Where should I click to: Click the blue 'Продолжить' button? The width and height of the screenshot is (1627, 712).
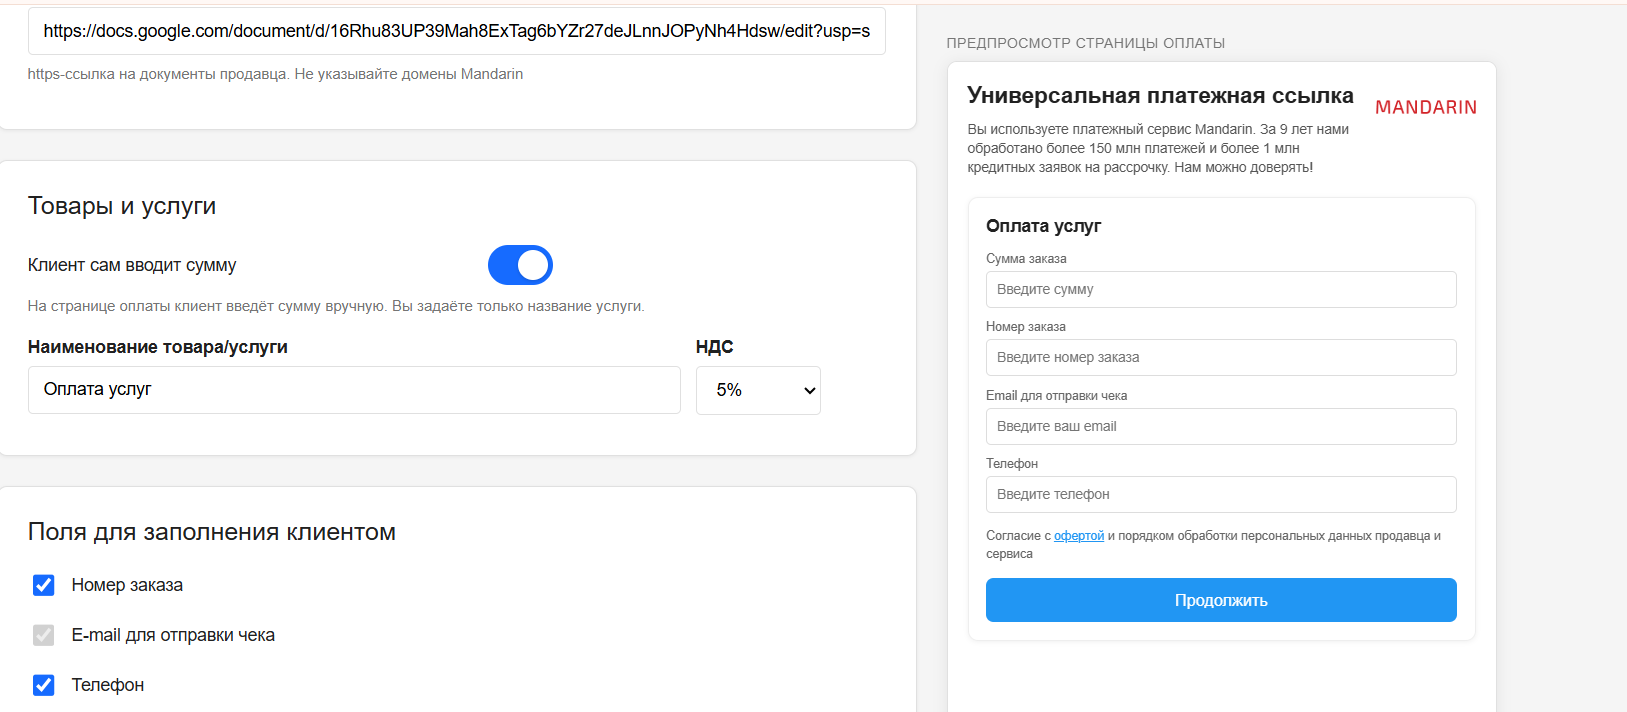coord(1221,600)
